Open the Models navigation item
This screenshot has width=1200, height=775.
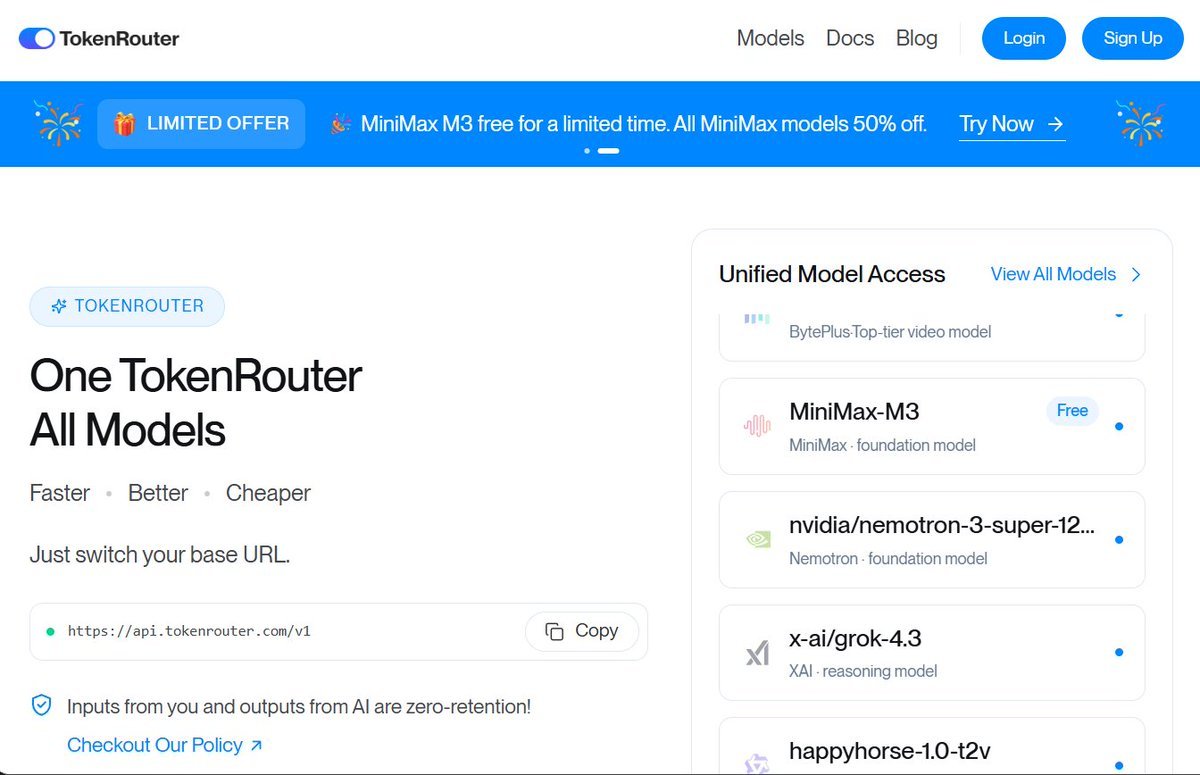tap(770, 38)
